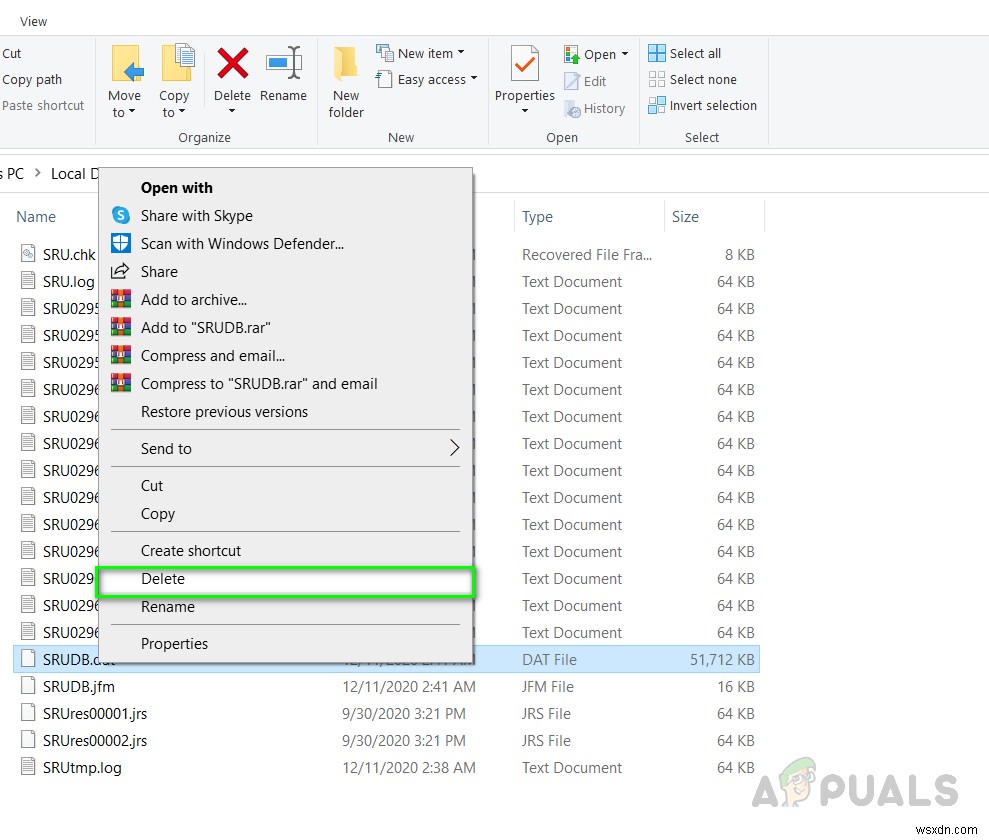Open the Easy access dropdown arrow
The image size is (989, 840).
tap(474, 78)
